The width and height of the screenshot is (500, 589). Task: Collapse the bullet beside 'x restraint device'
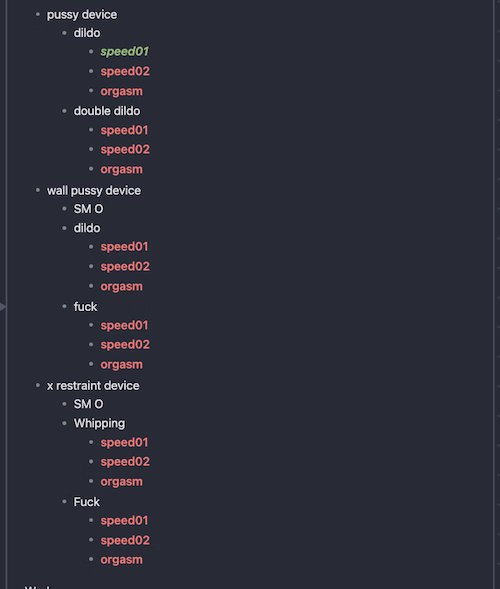pyautogui.click(x=38, y=385)
